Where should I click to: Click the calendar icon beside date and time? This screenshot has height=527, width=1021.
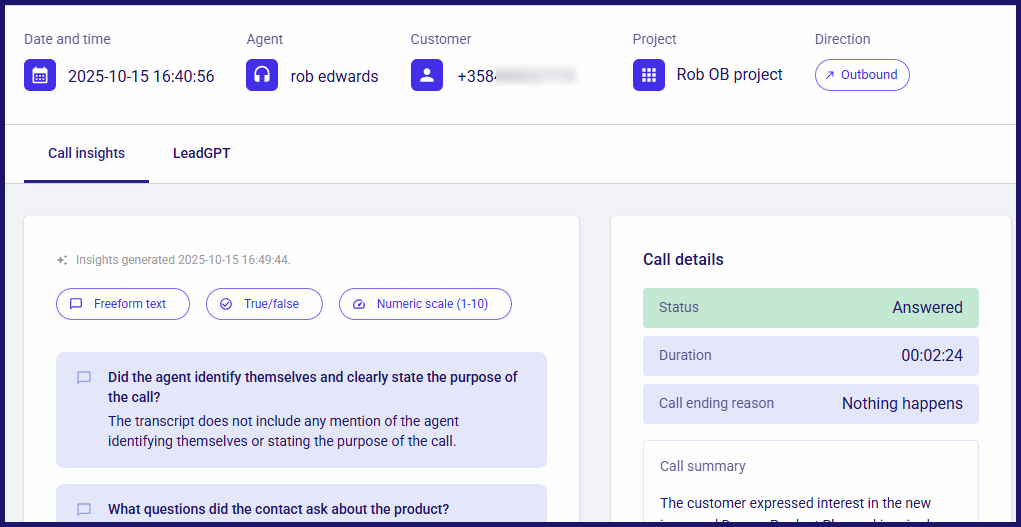(40, 75)
